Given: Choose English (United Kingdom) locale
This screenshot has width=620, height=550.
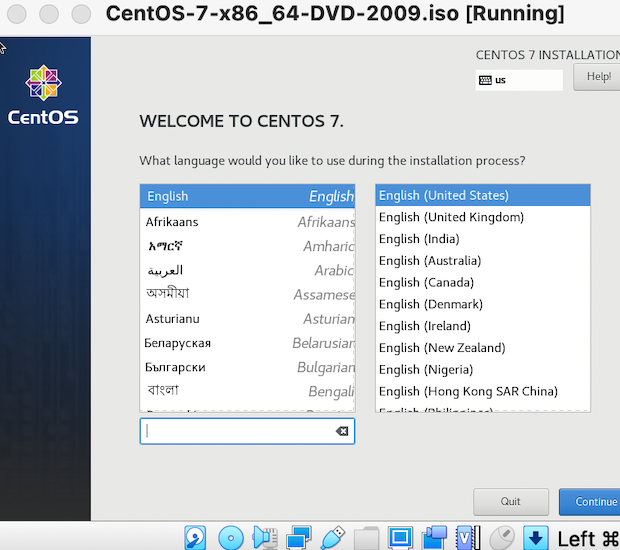Looking at the screenshot, I should pos(483,217).
